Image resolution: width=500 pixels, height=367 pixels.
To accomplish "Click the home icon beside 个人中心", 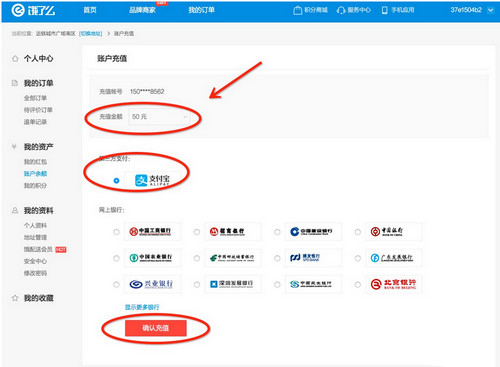I will (x=15, y=59).
